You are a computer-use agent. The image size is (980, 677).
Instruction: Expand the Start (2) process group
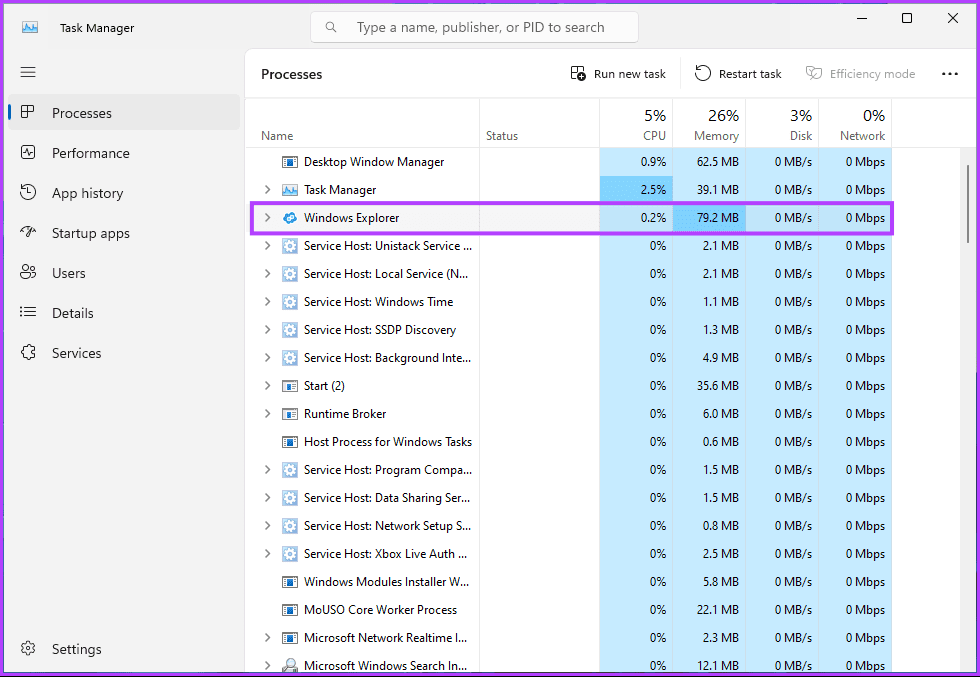tap(268, 386)
